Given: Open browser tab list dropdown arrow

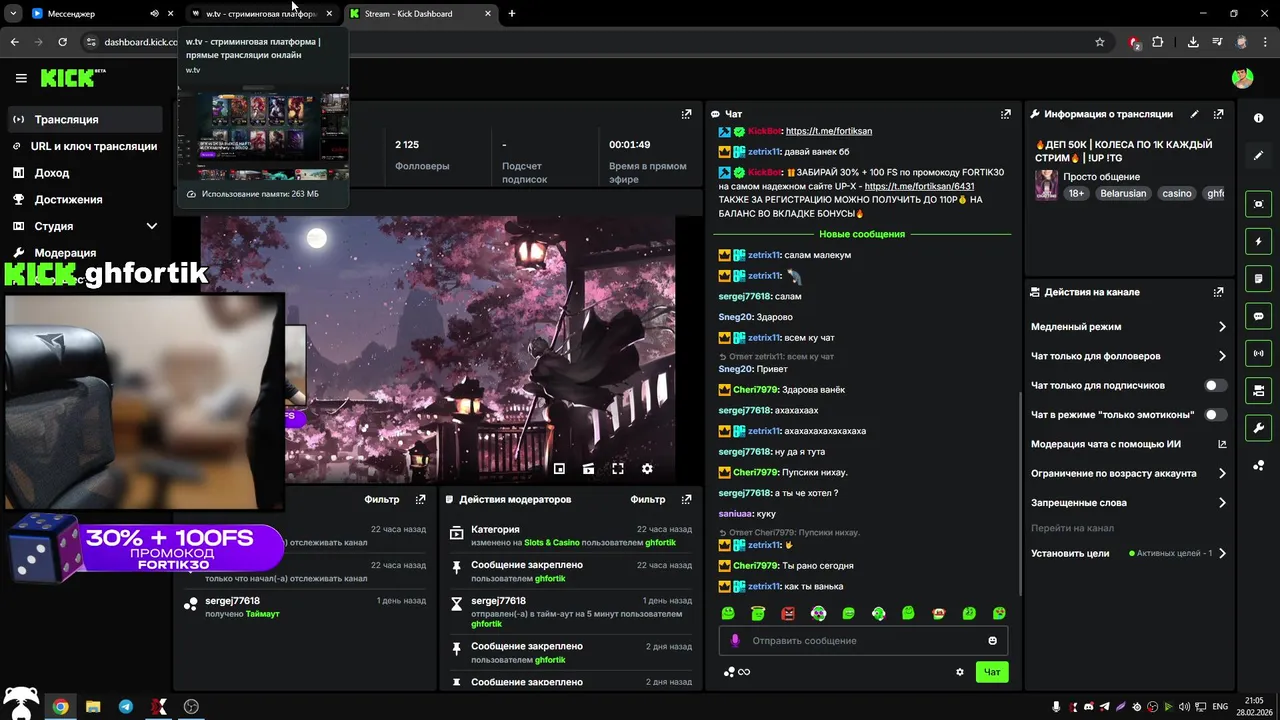Looking at the screenshot, I should coord(13,13).
